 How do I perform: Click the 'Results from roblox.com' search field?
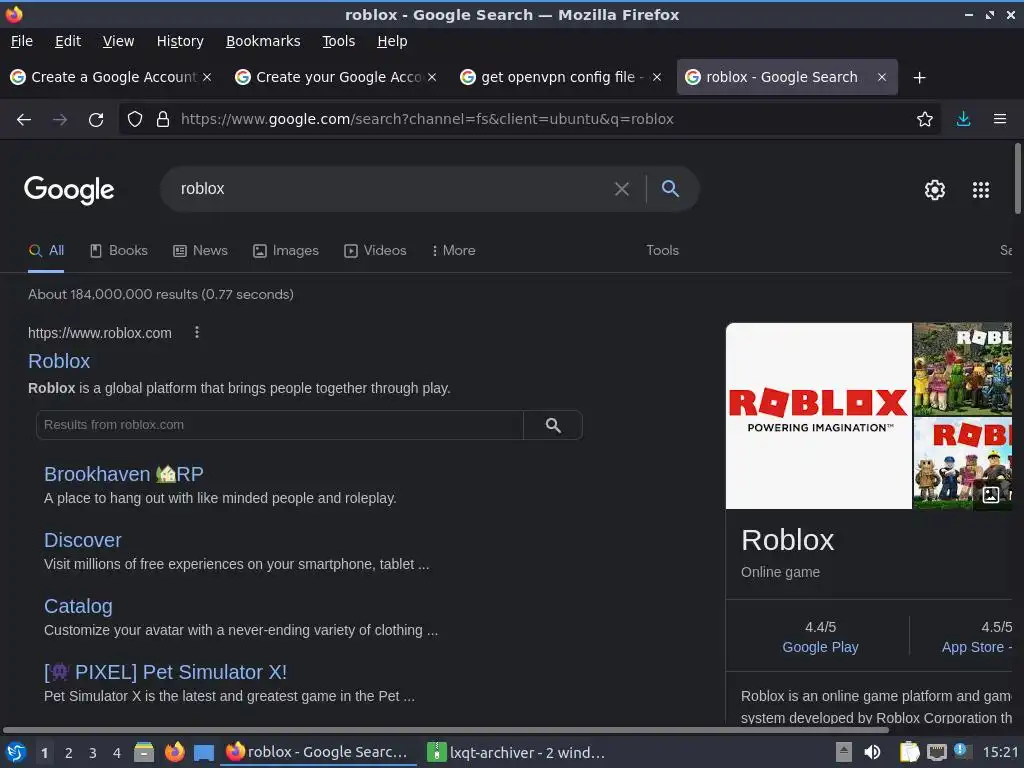(x=280, y=425)
